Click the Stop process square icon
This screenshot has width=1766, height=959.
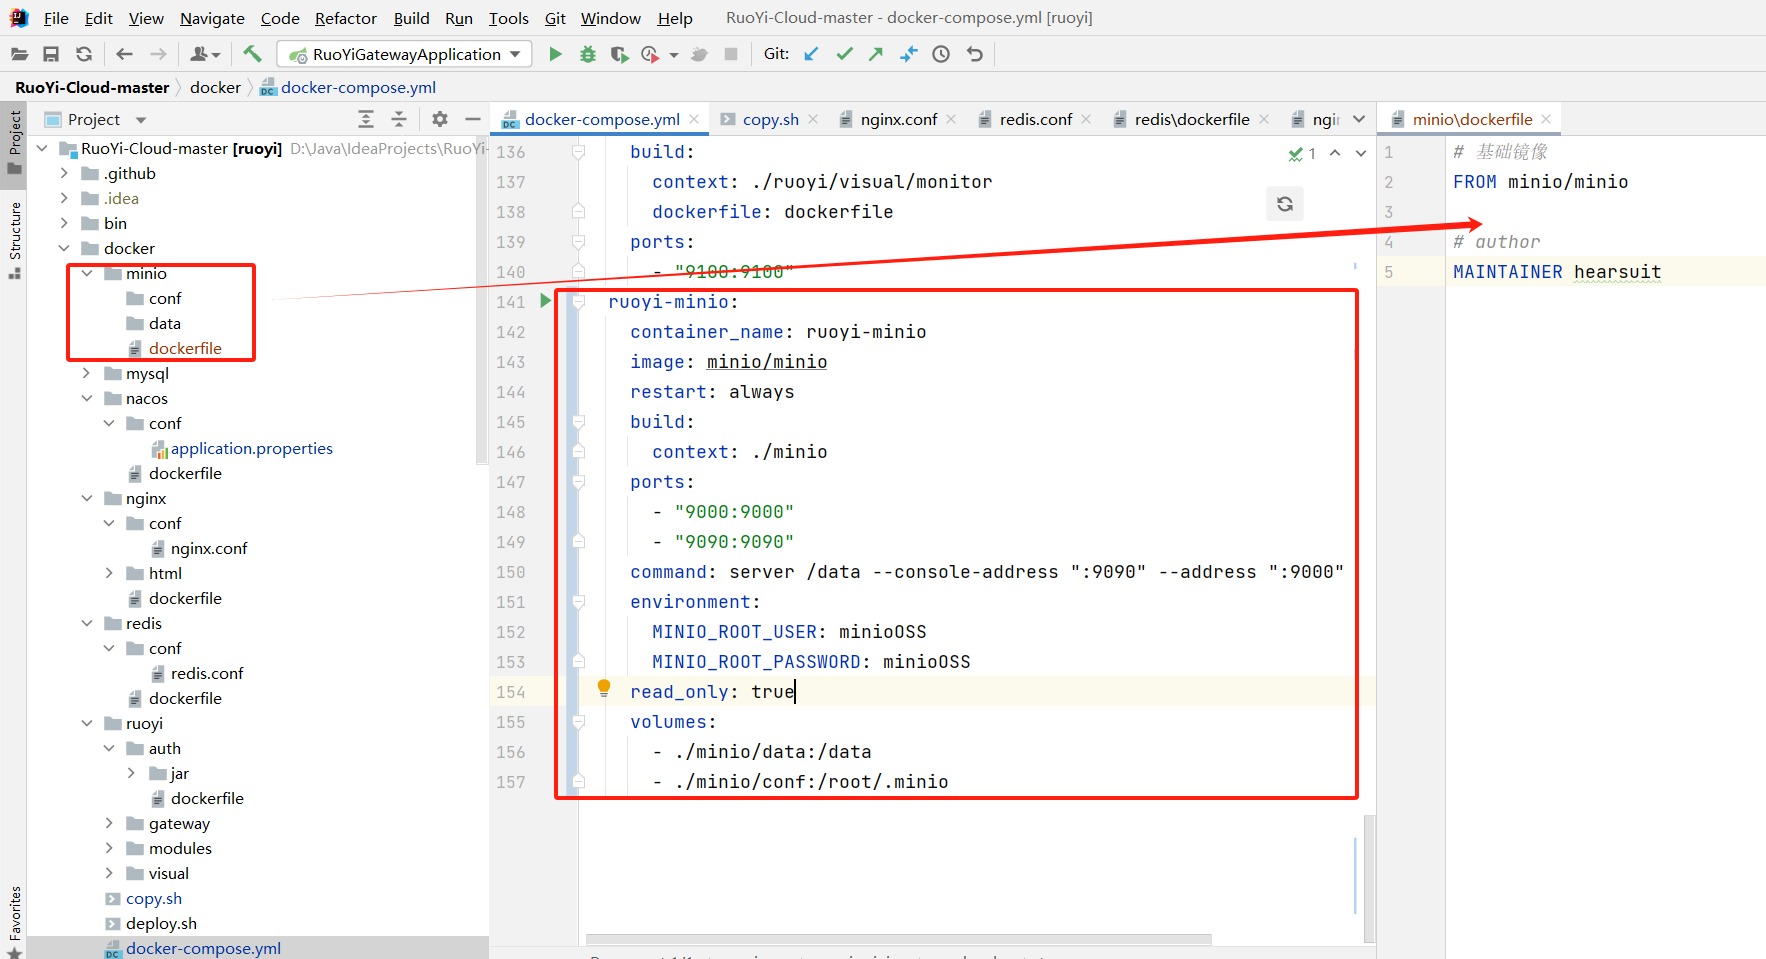click(731, 54)
